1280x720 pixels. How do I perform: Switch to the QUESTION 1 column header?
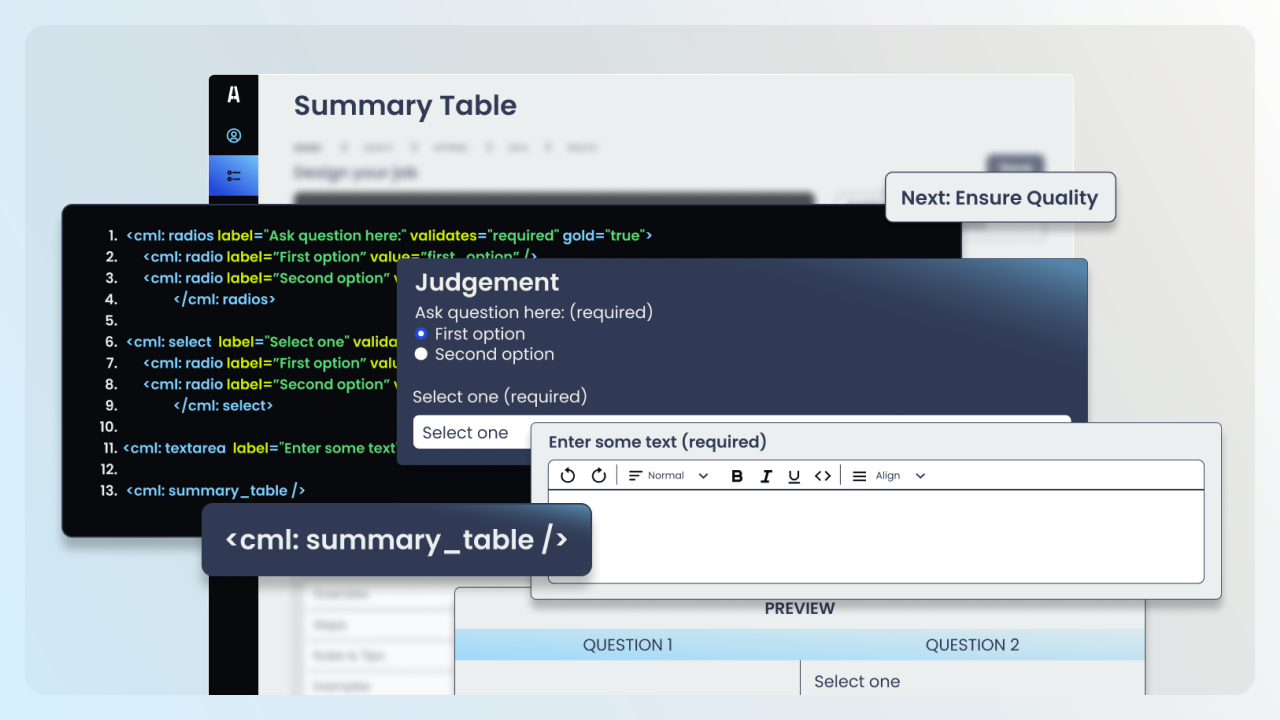pos(628,645)
